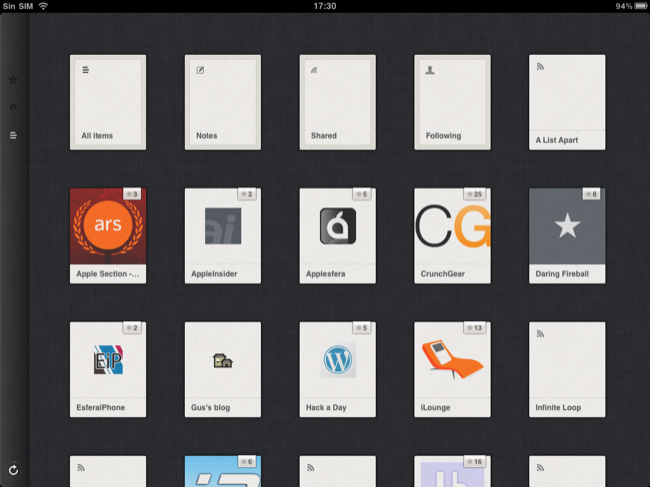650x487 pixels.
Task: Tap the Applesfera apple logo
Action: click(337, 226)
